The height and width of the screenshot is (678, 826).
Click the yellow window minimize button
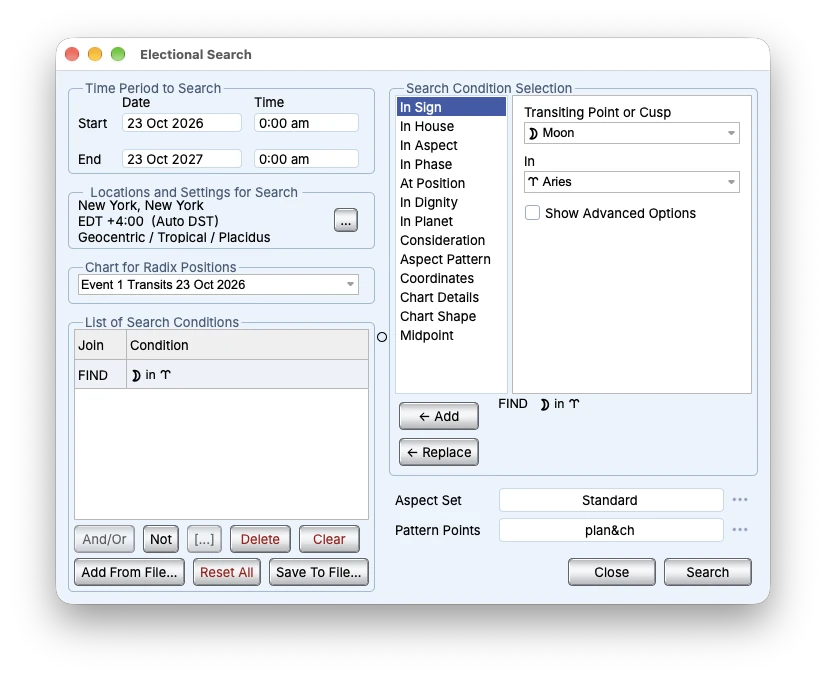[95, 54]
